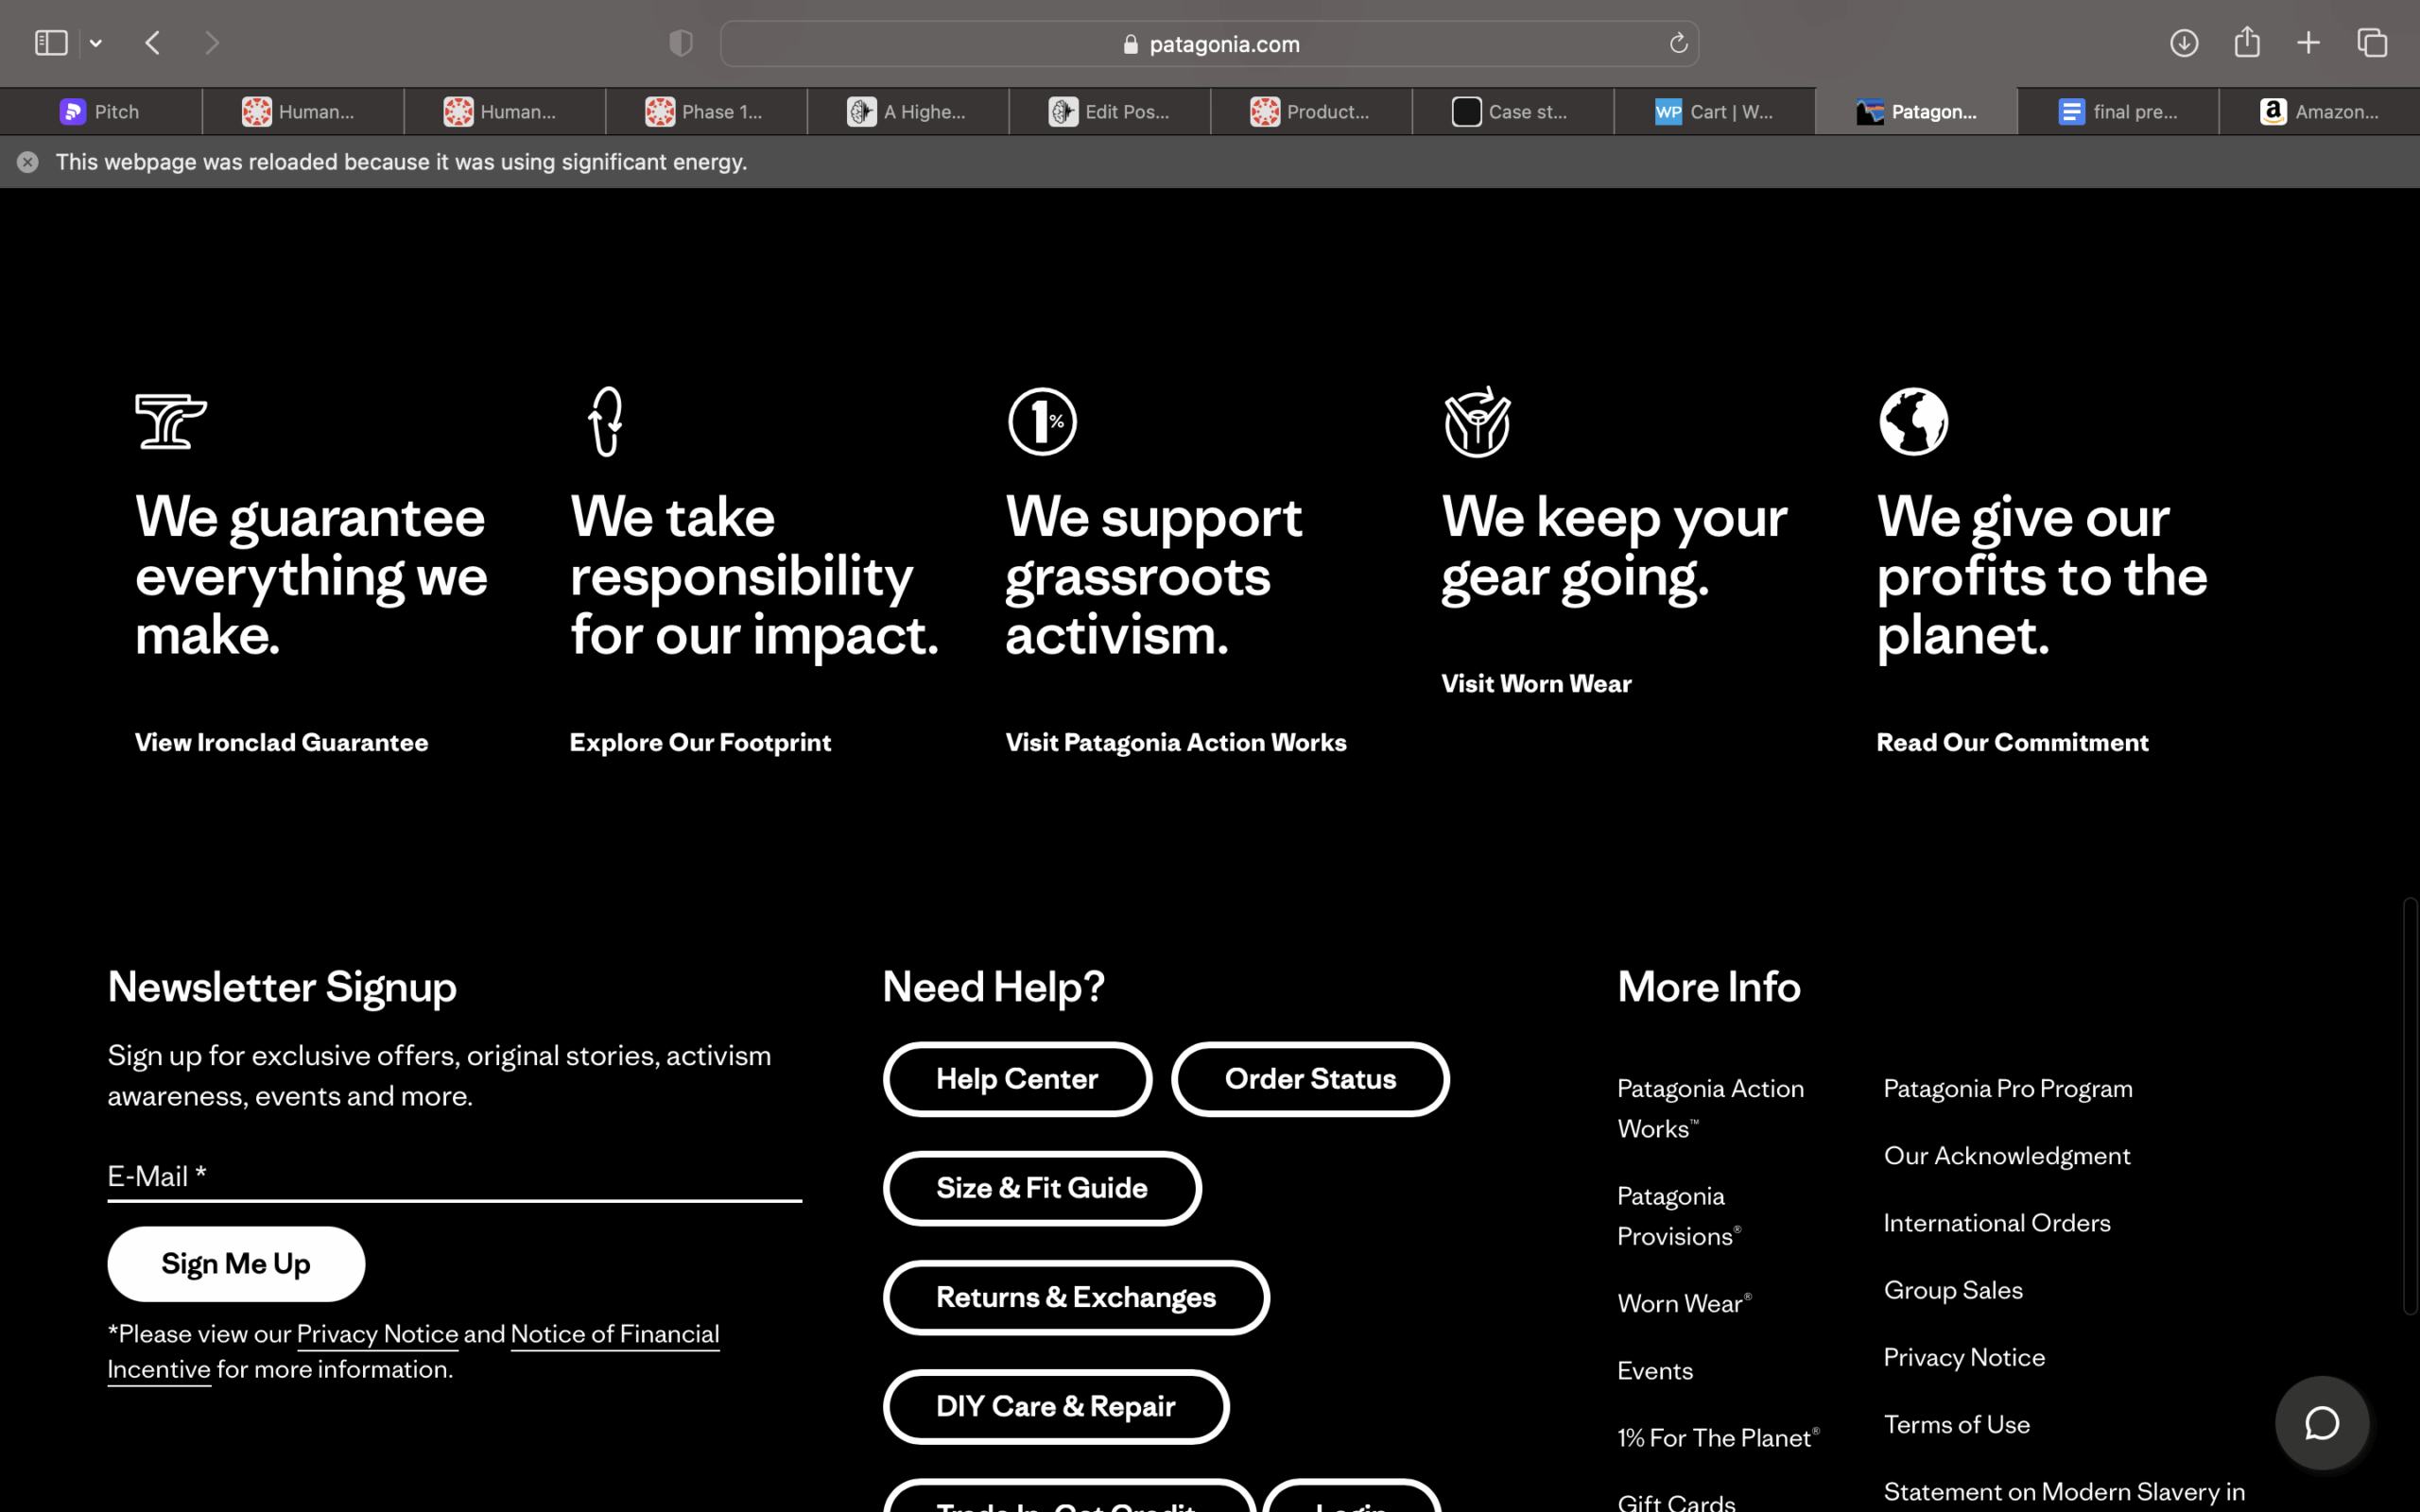Click the page vertical scrollbar
Image resolution: width=2420 pixels, height=1512 pixels.
point(2410,1105)
